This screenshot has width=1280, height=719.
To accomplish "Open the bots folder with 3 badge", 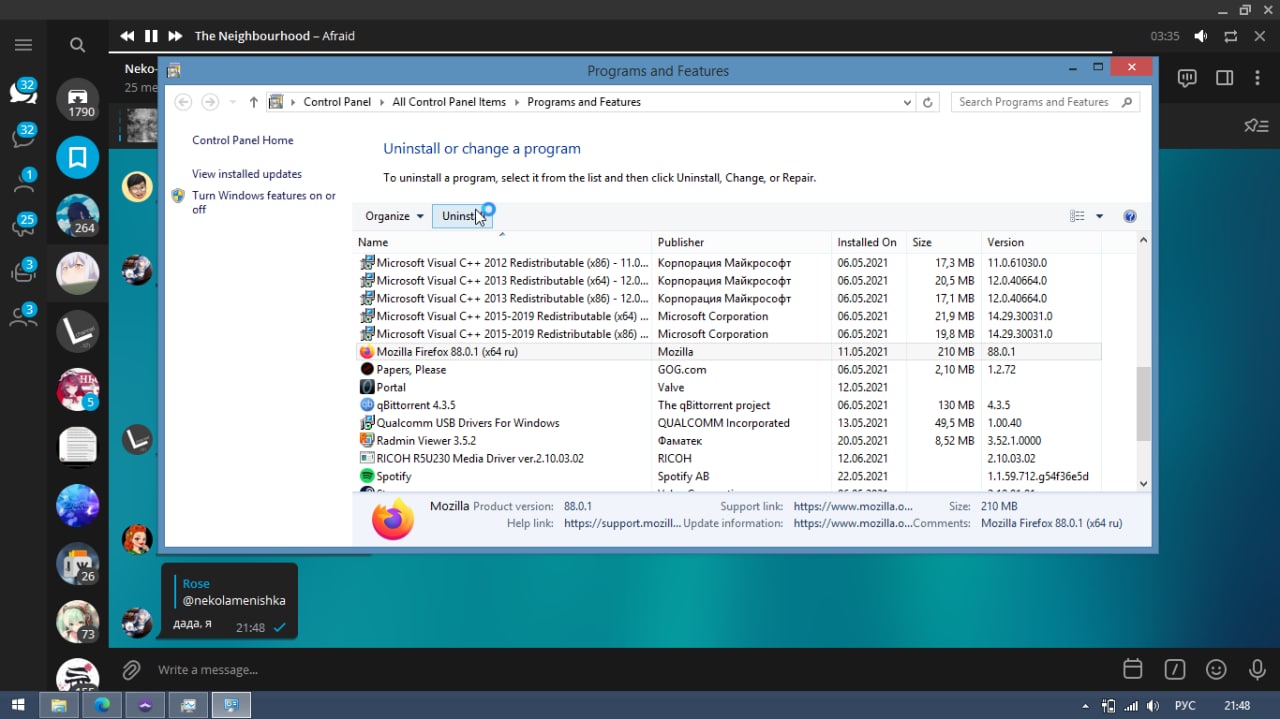I will (23, 271).
